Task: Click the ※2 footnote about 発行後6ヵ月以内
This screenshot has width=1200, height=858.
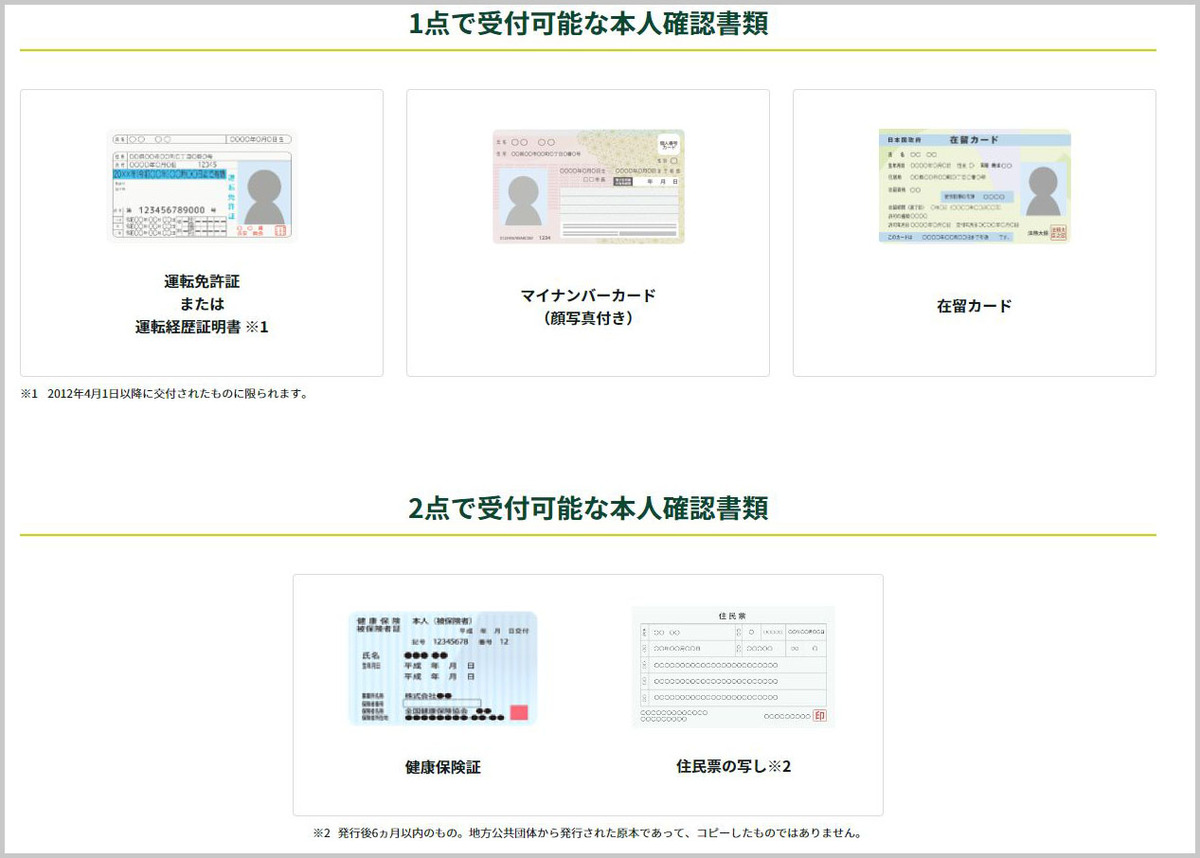Action: tap(587, 832)
